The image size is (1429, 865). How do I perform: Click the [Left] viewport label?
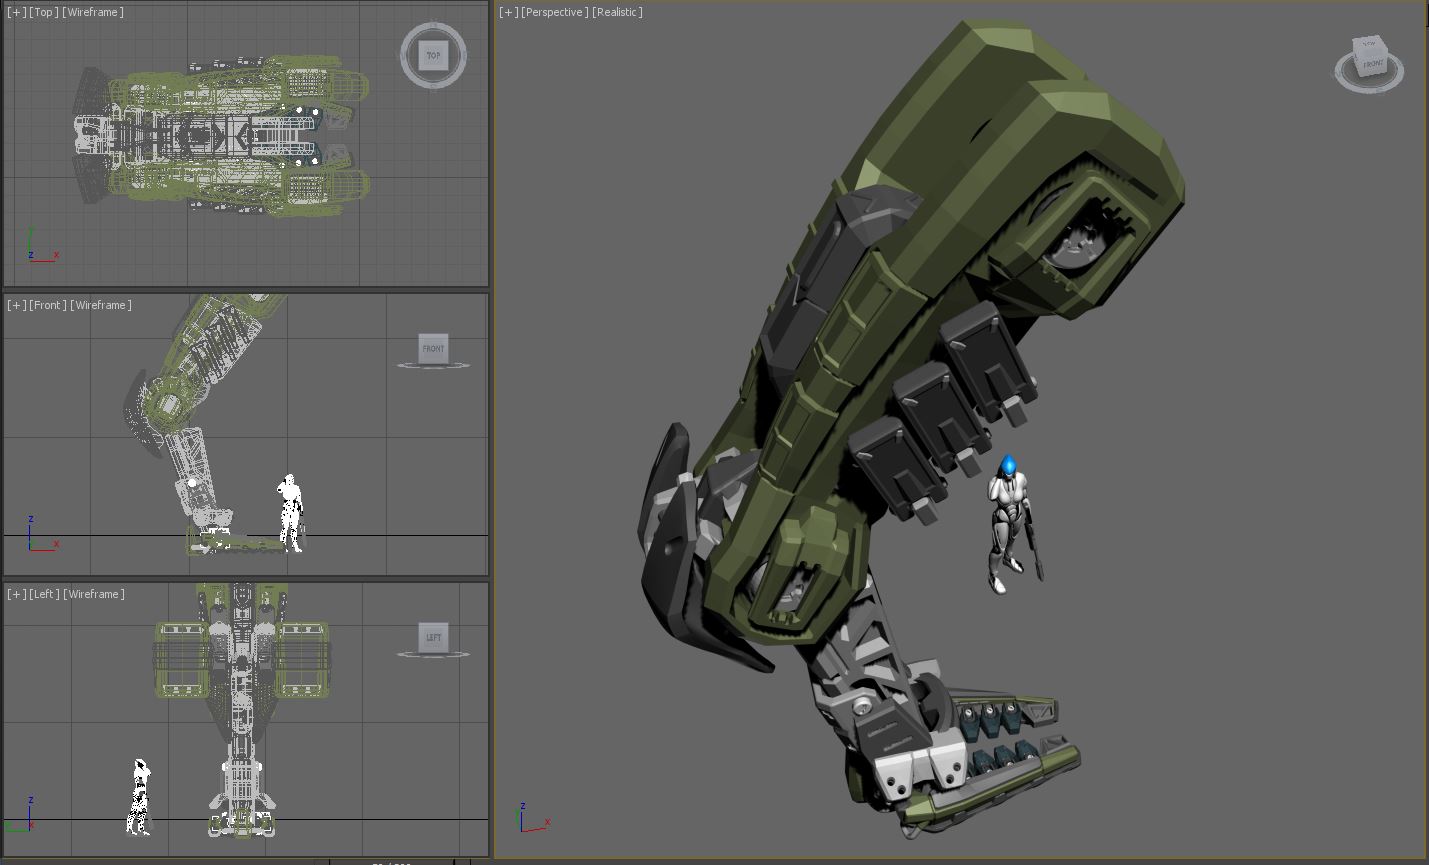point(44,594)
